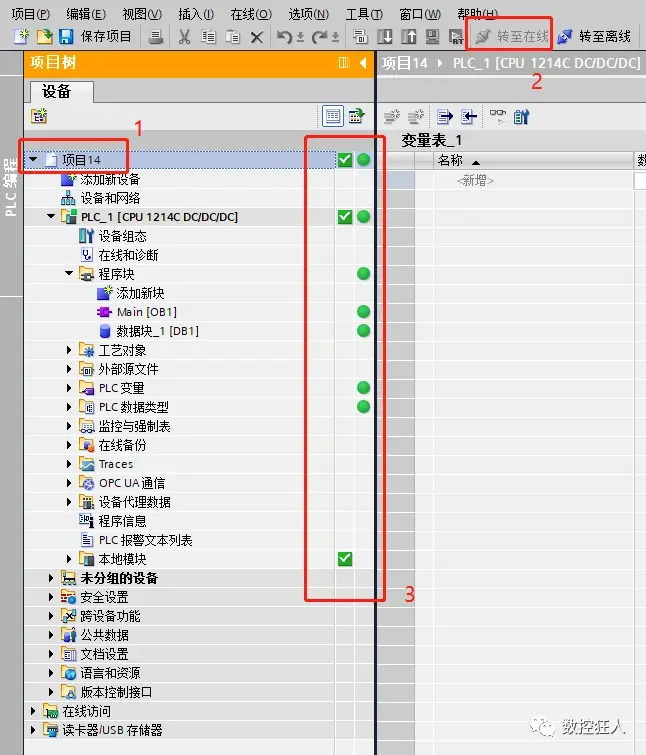
Task: Click the second icon in the tag table toolbar
Action: click(415, 117)
